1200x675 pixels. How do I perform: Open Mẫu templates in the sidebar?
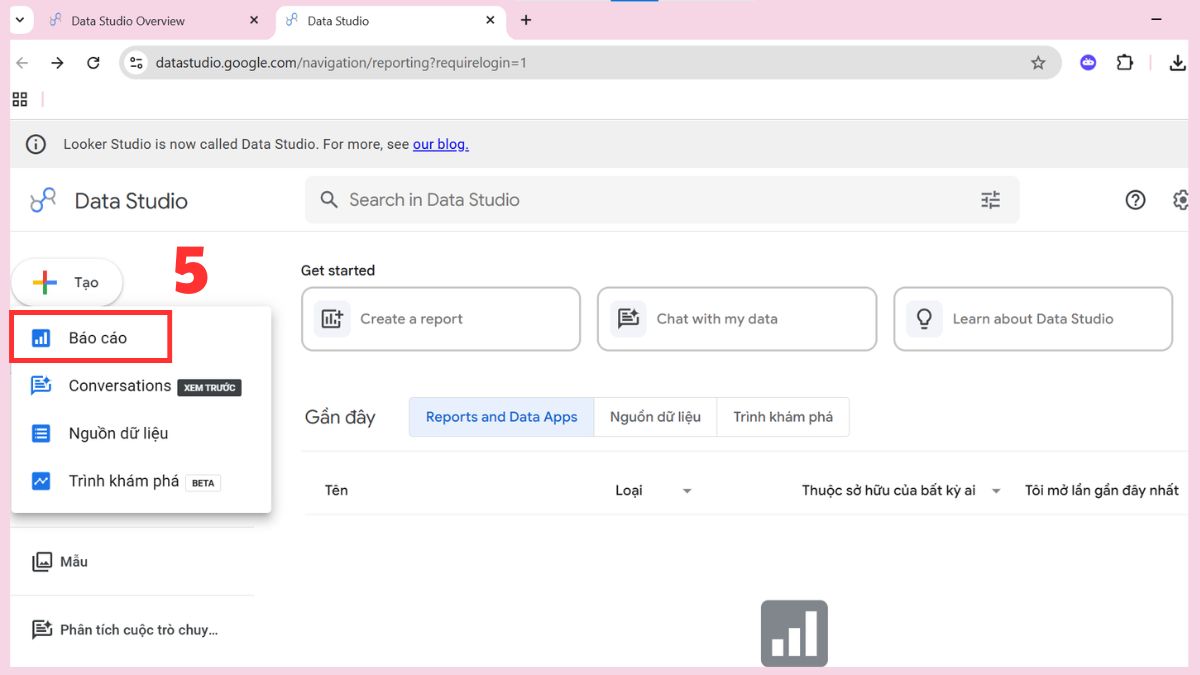(74, 562)
